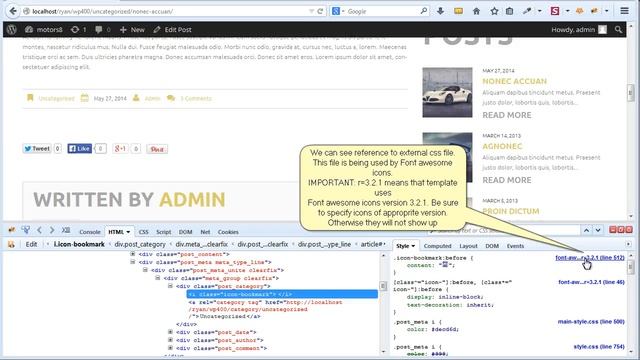Reload the page with the refresh icon
The image size is (640, 360).
point(320,11)
